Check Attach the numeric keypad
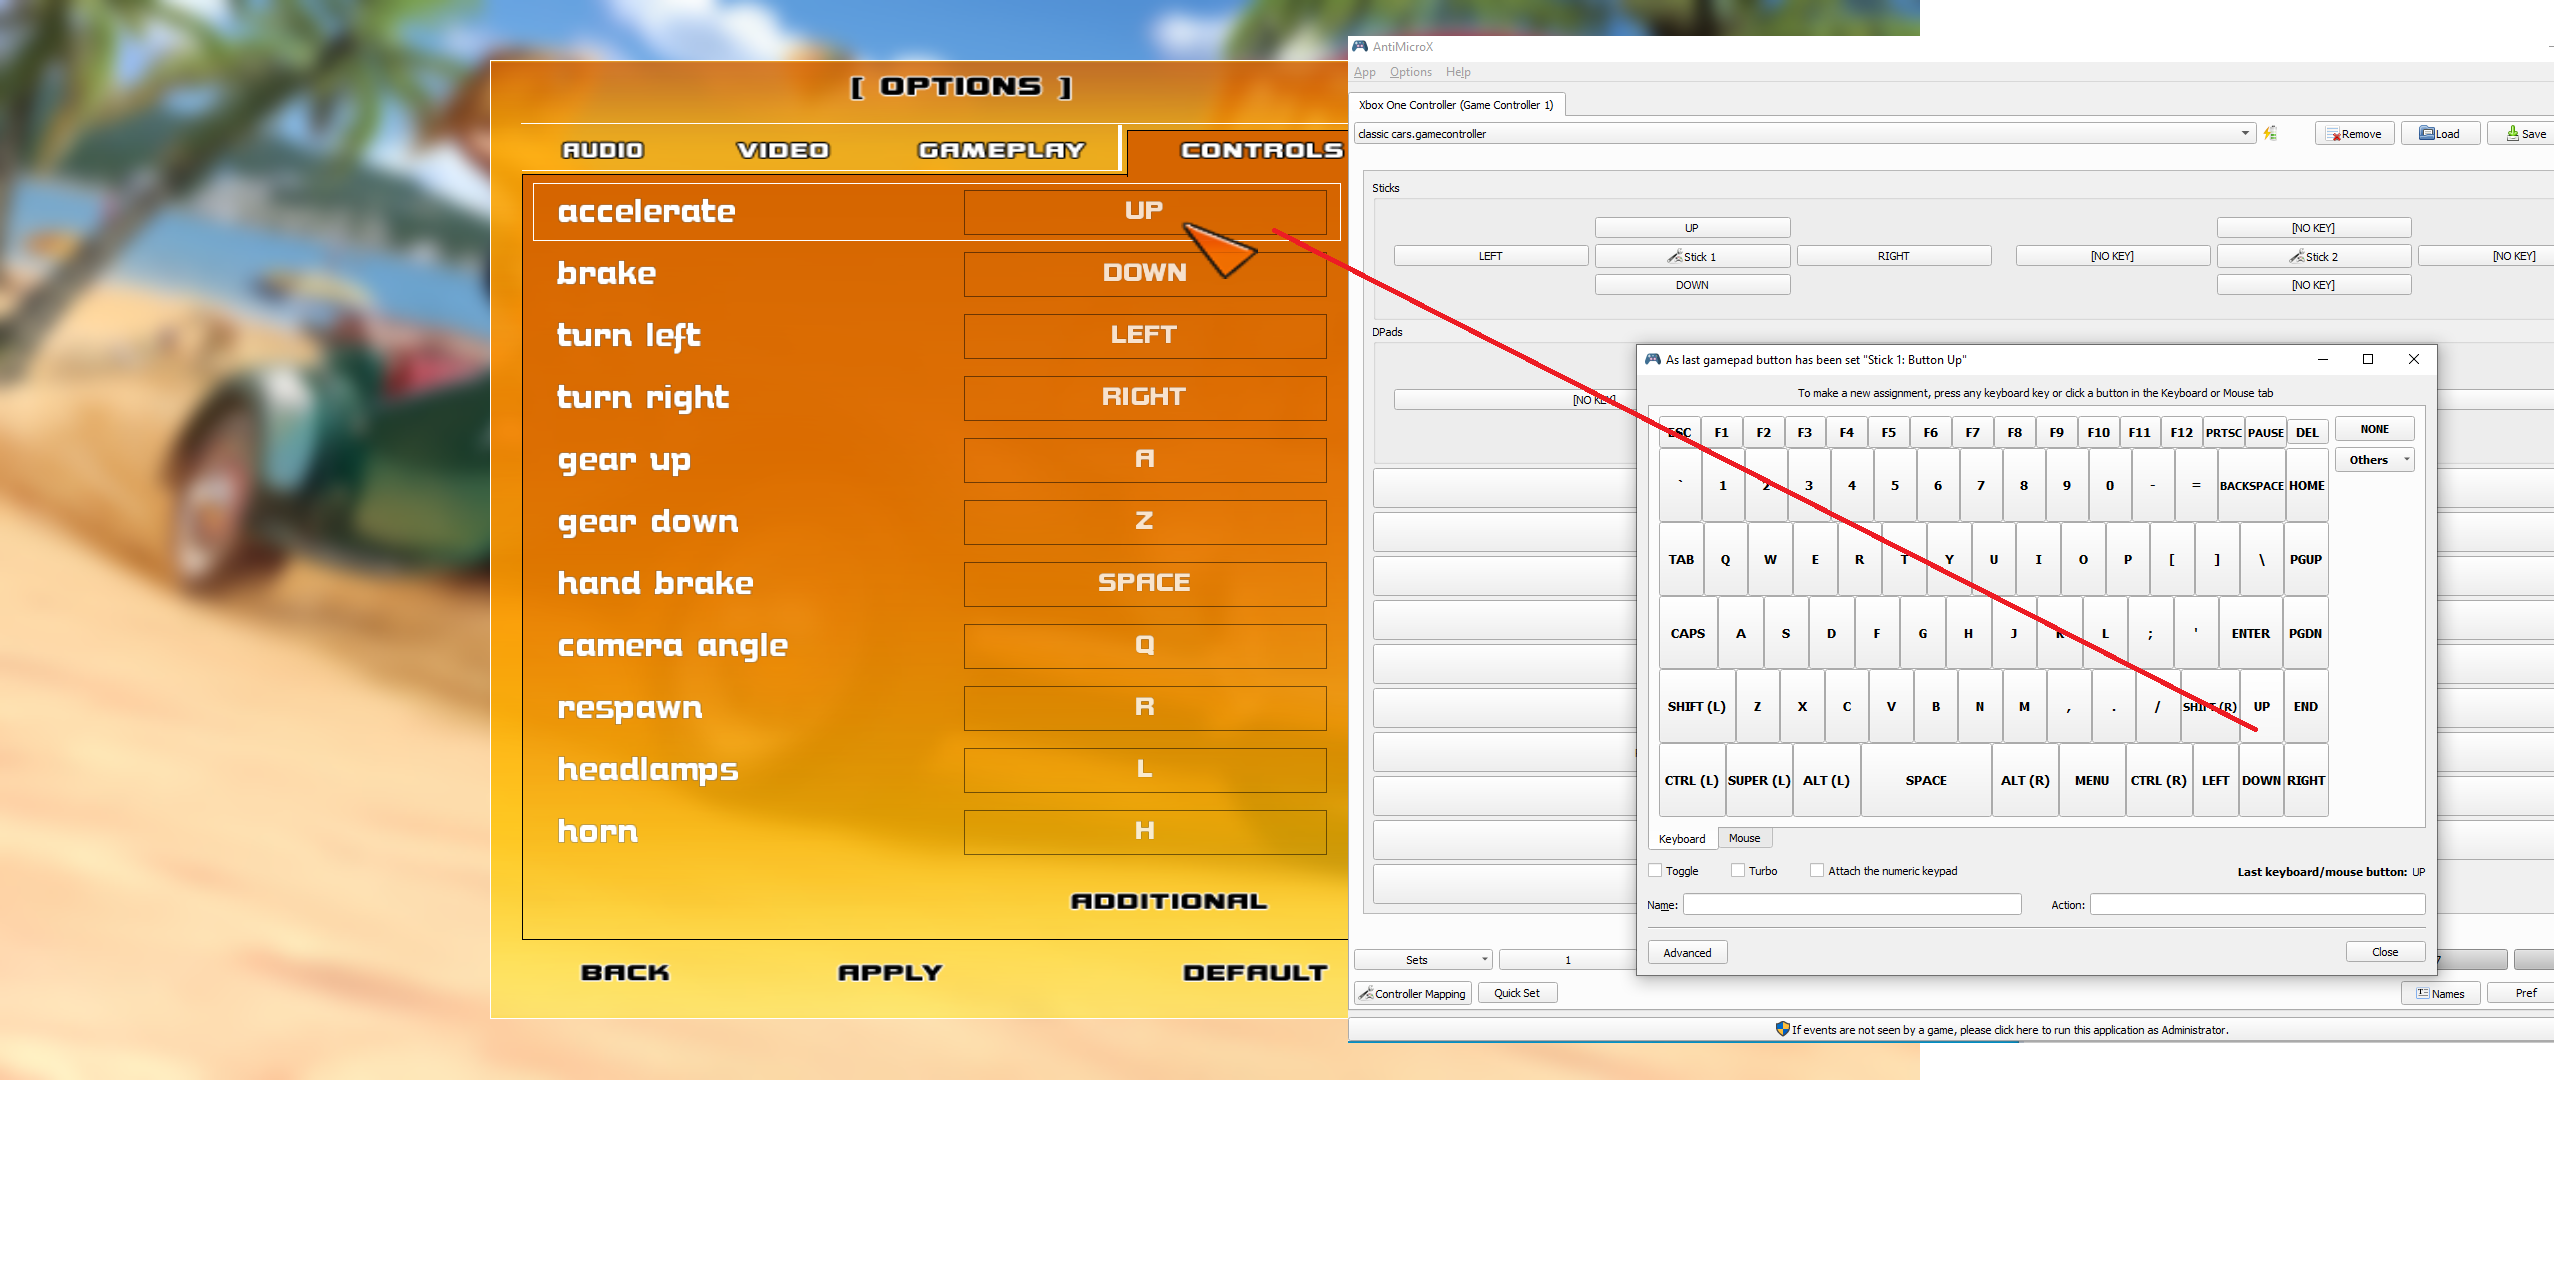Screen dimensions: 2554x1277 [1817, 871]
